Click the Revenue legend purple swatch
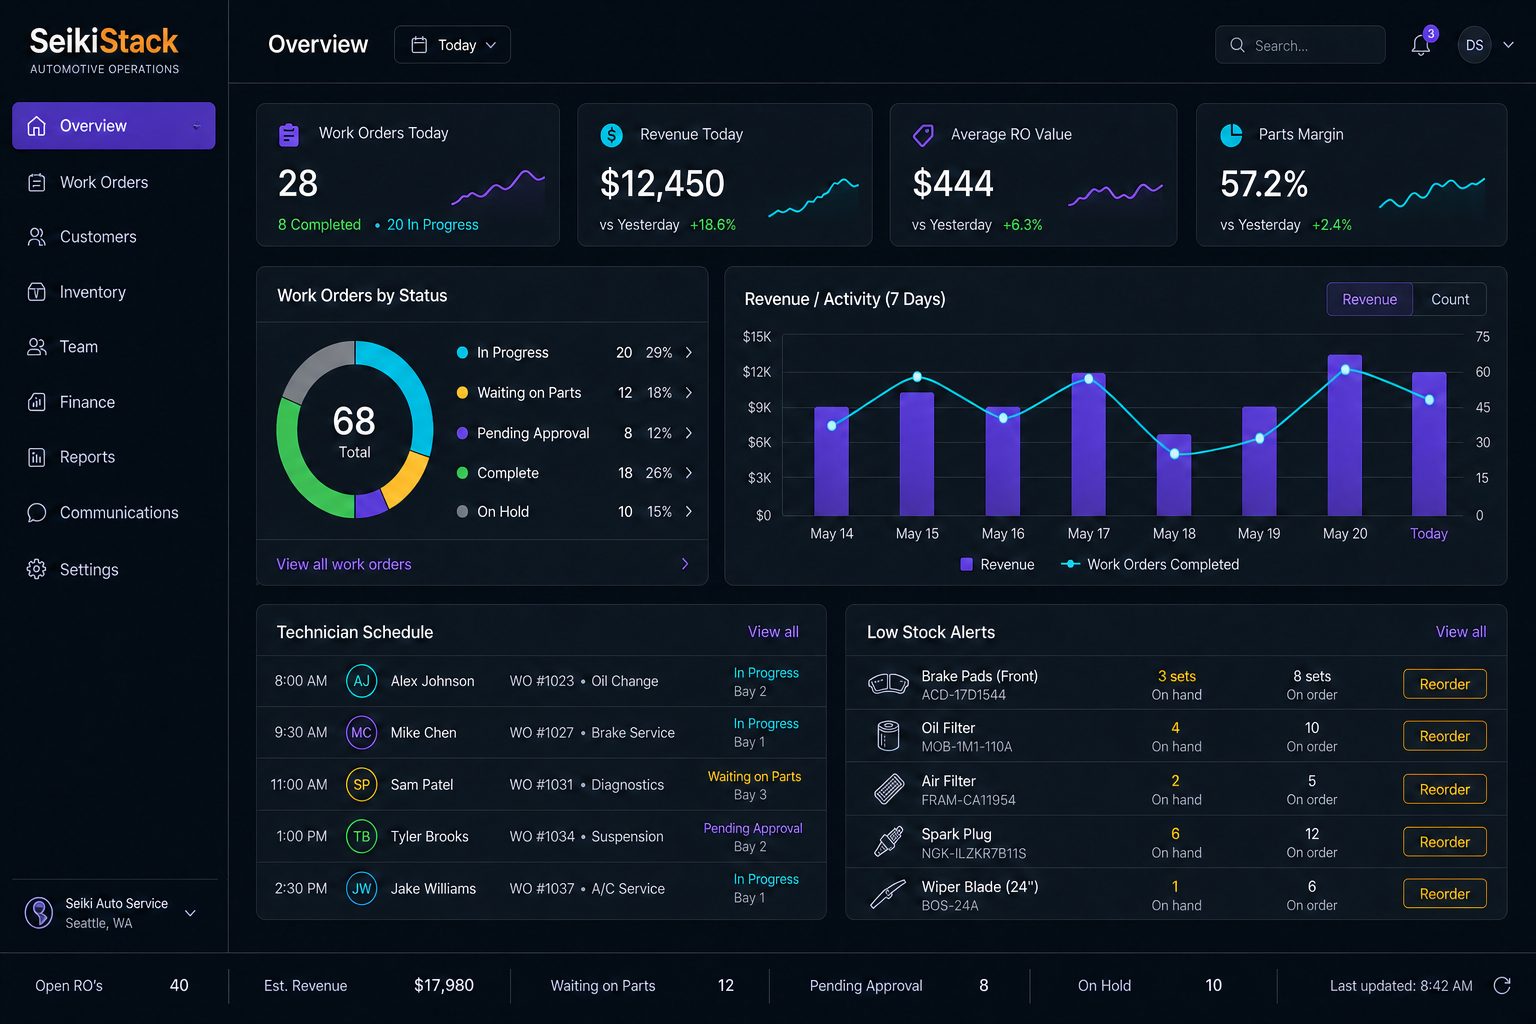This screenshot has height=1024, width=1536. click(x=966, y=564)
